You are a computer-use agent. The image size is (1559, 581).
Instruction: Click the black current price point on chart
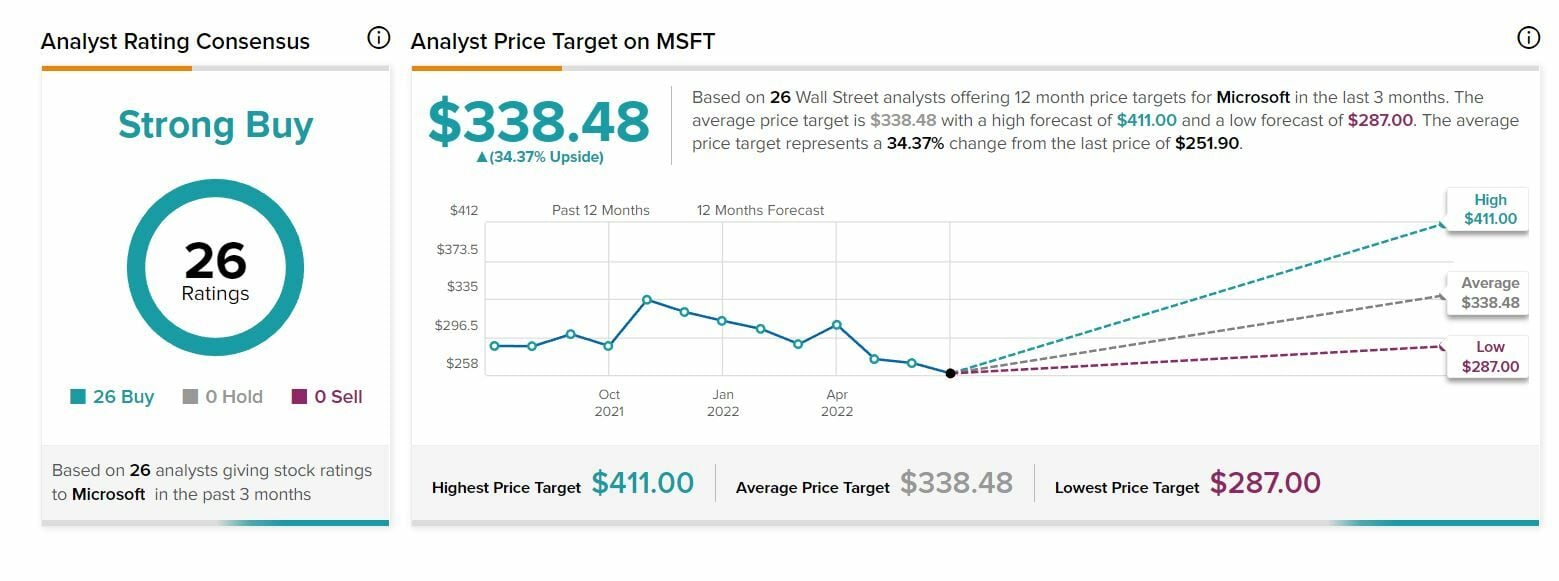pos(950,373)
